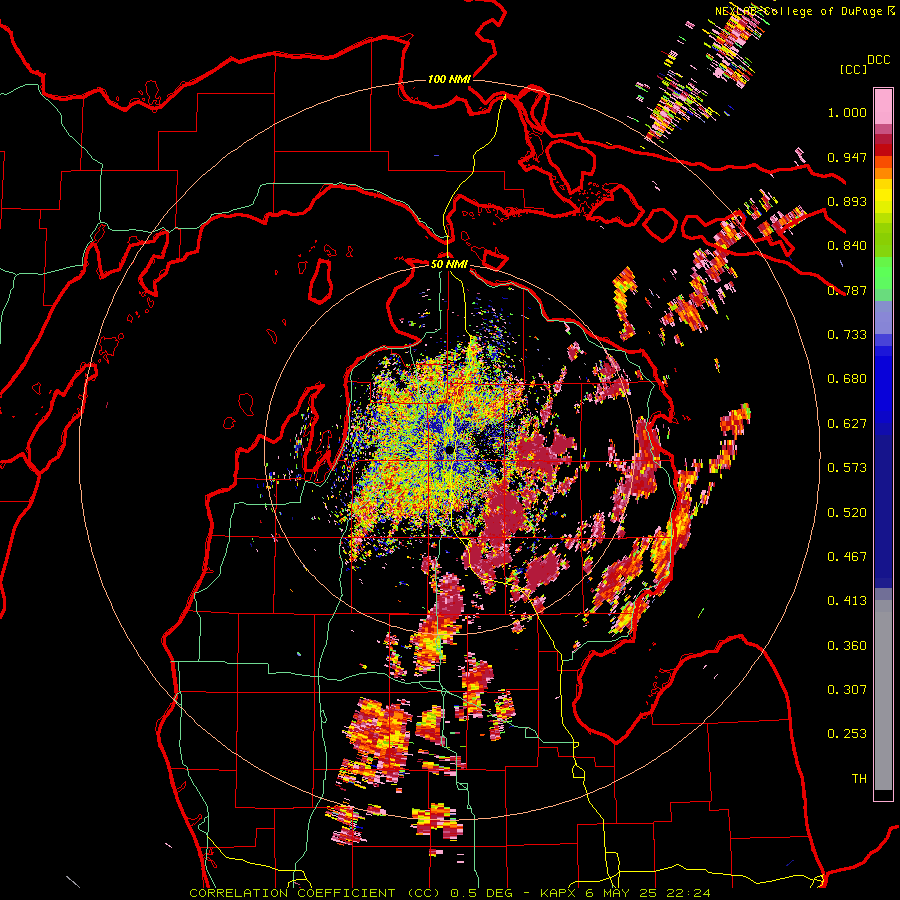The image size is (900, 900).
Task: Click the 0.467 scale value
Action: pyautogui.click(x=847, y=557)
